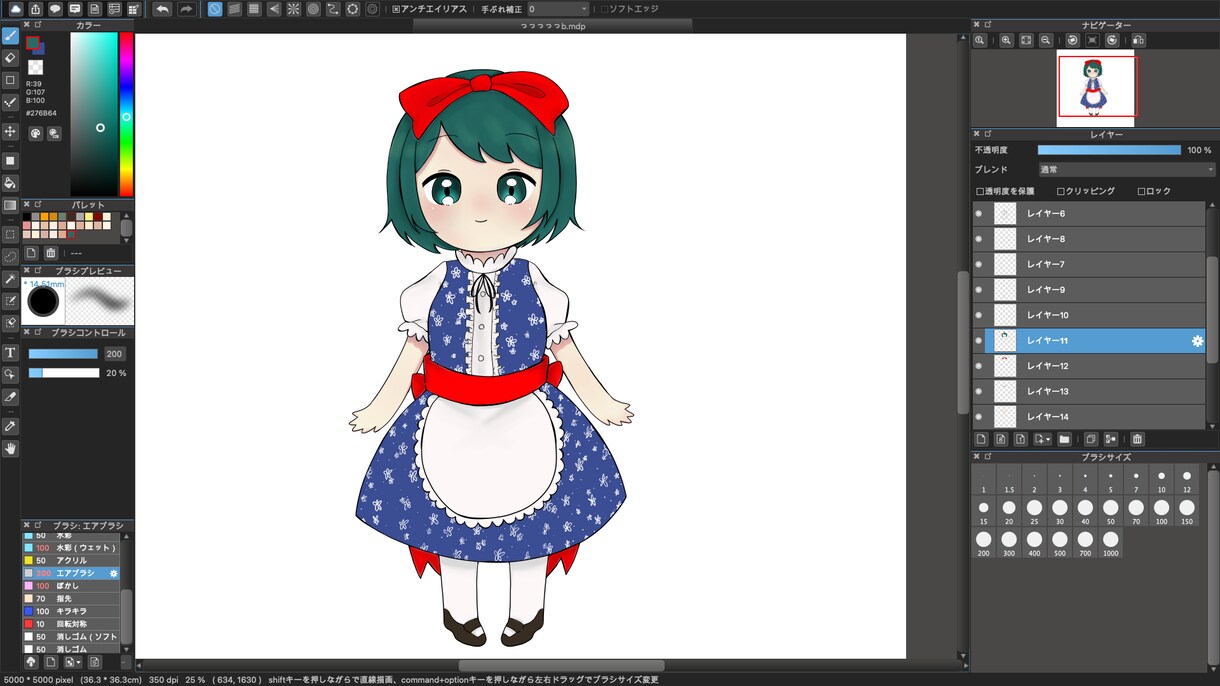Select the ぼかし brush

pos(71,586)
